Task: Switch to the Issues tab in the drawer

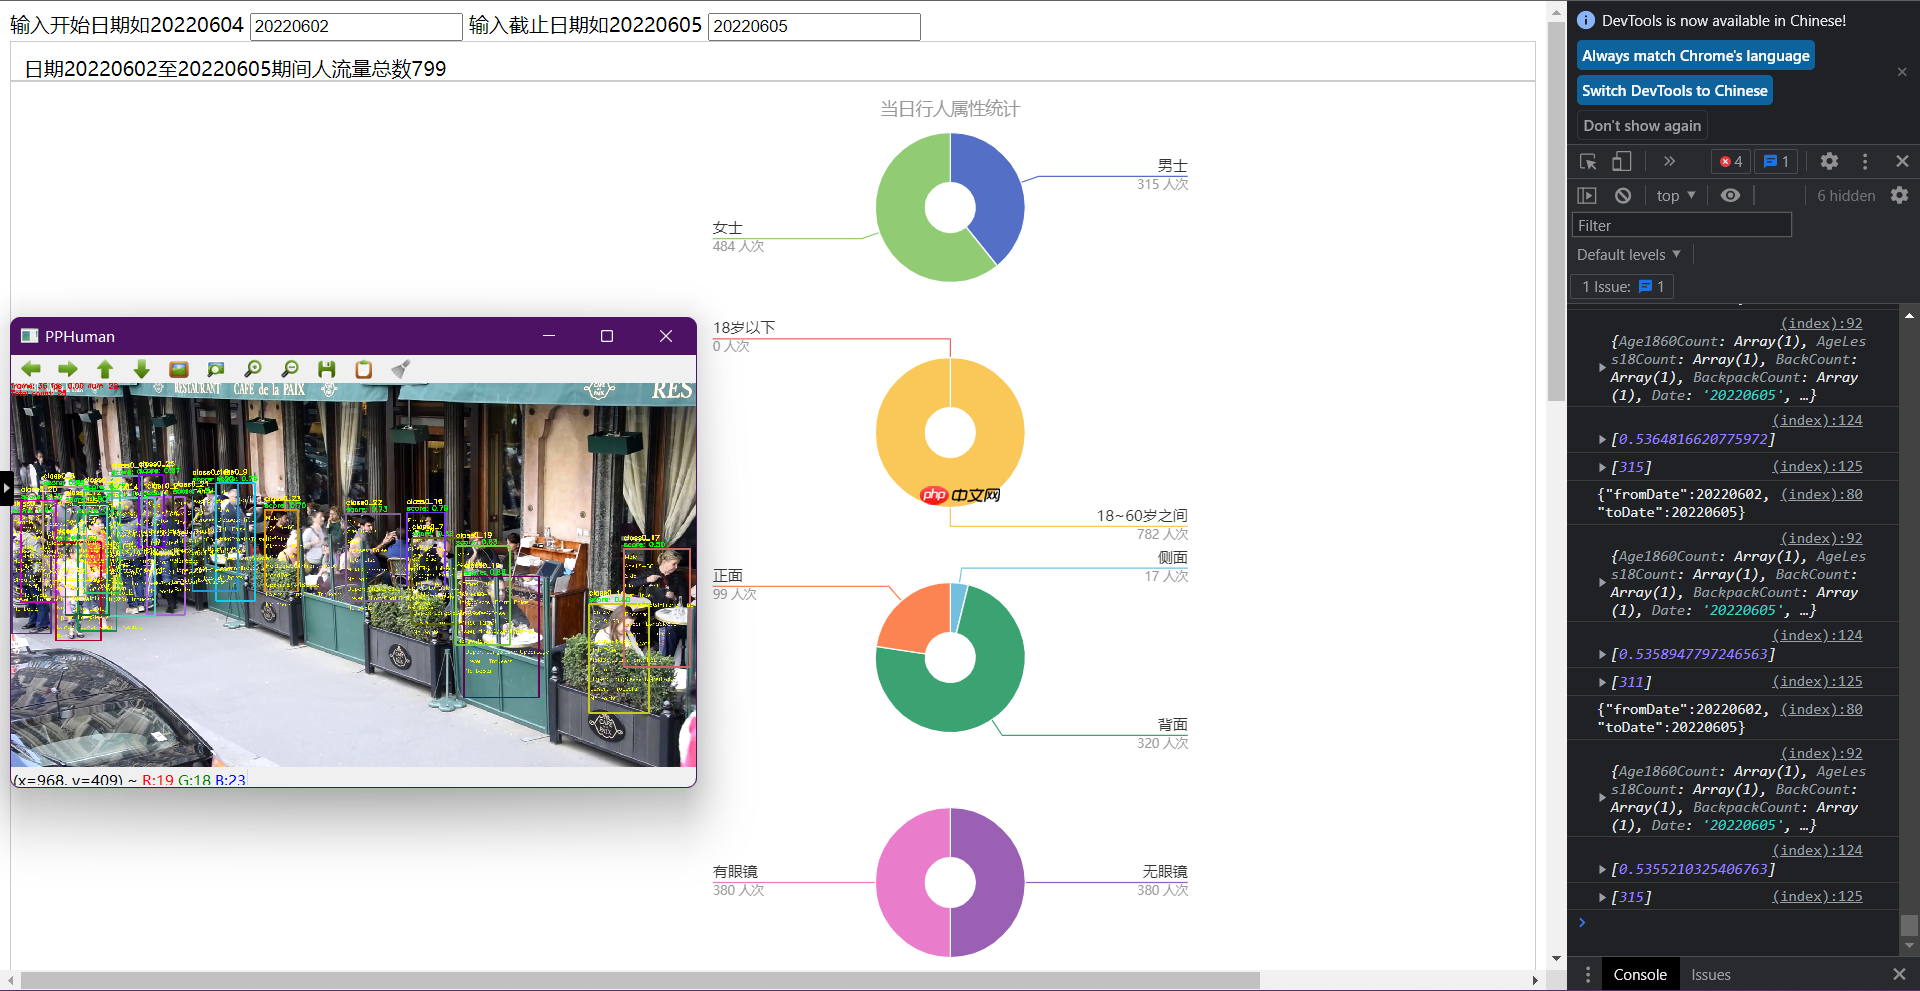Action: (x=1710, y=975)
